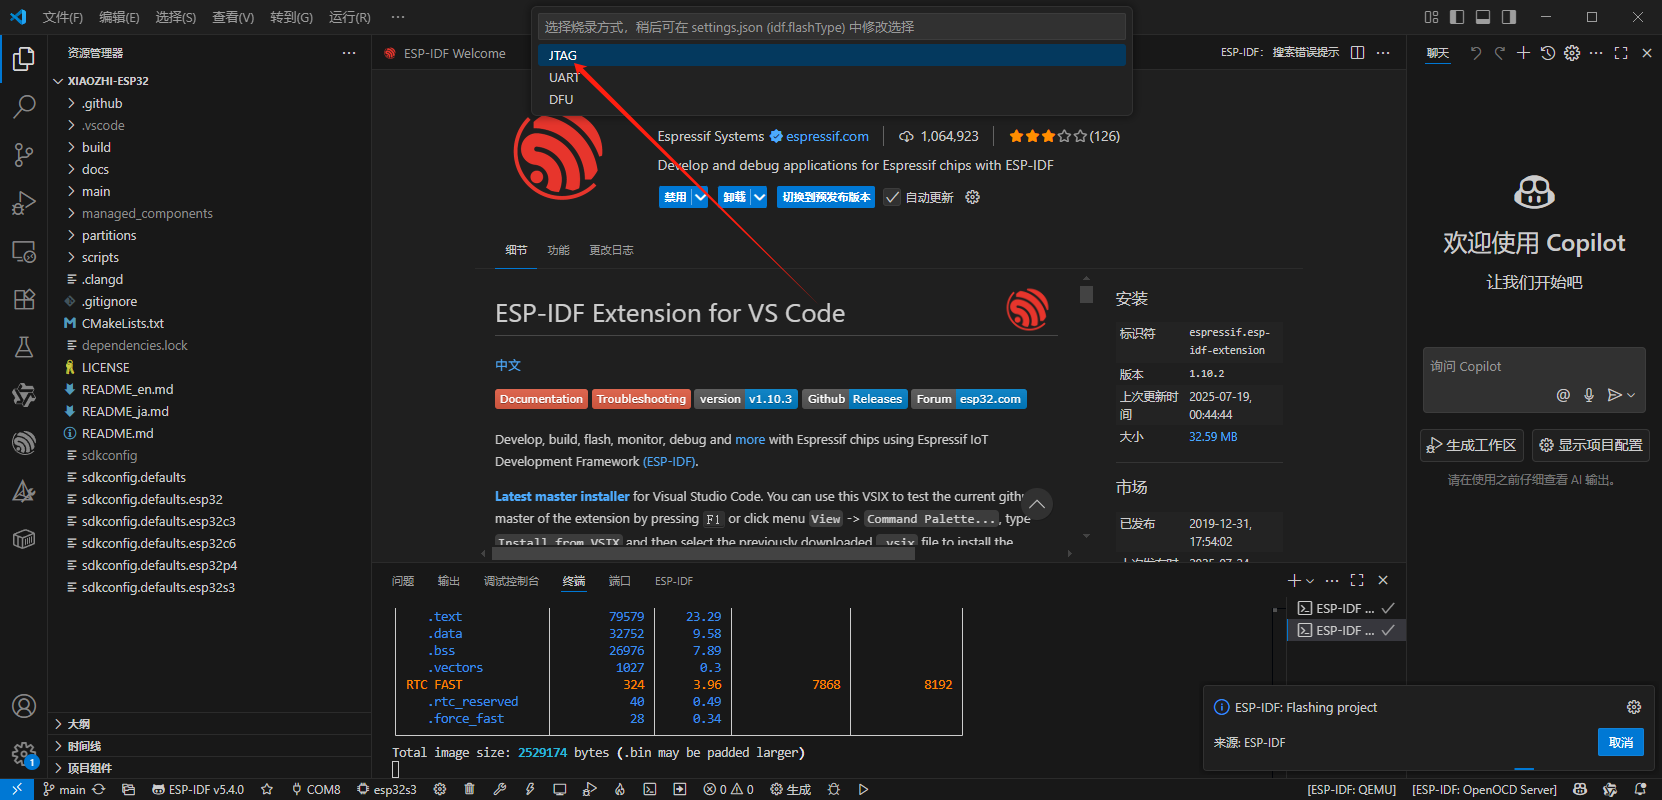Viewport: 1662px width, 800px height.
Task: Click the ESP-IDF Flash lightning status icon
Action: [530, 789]
